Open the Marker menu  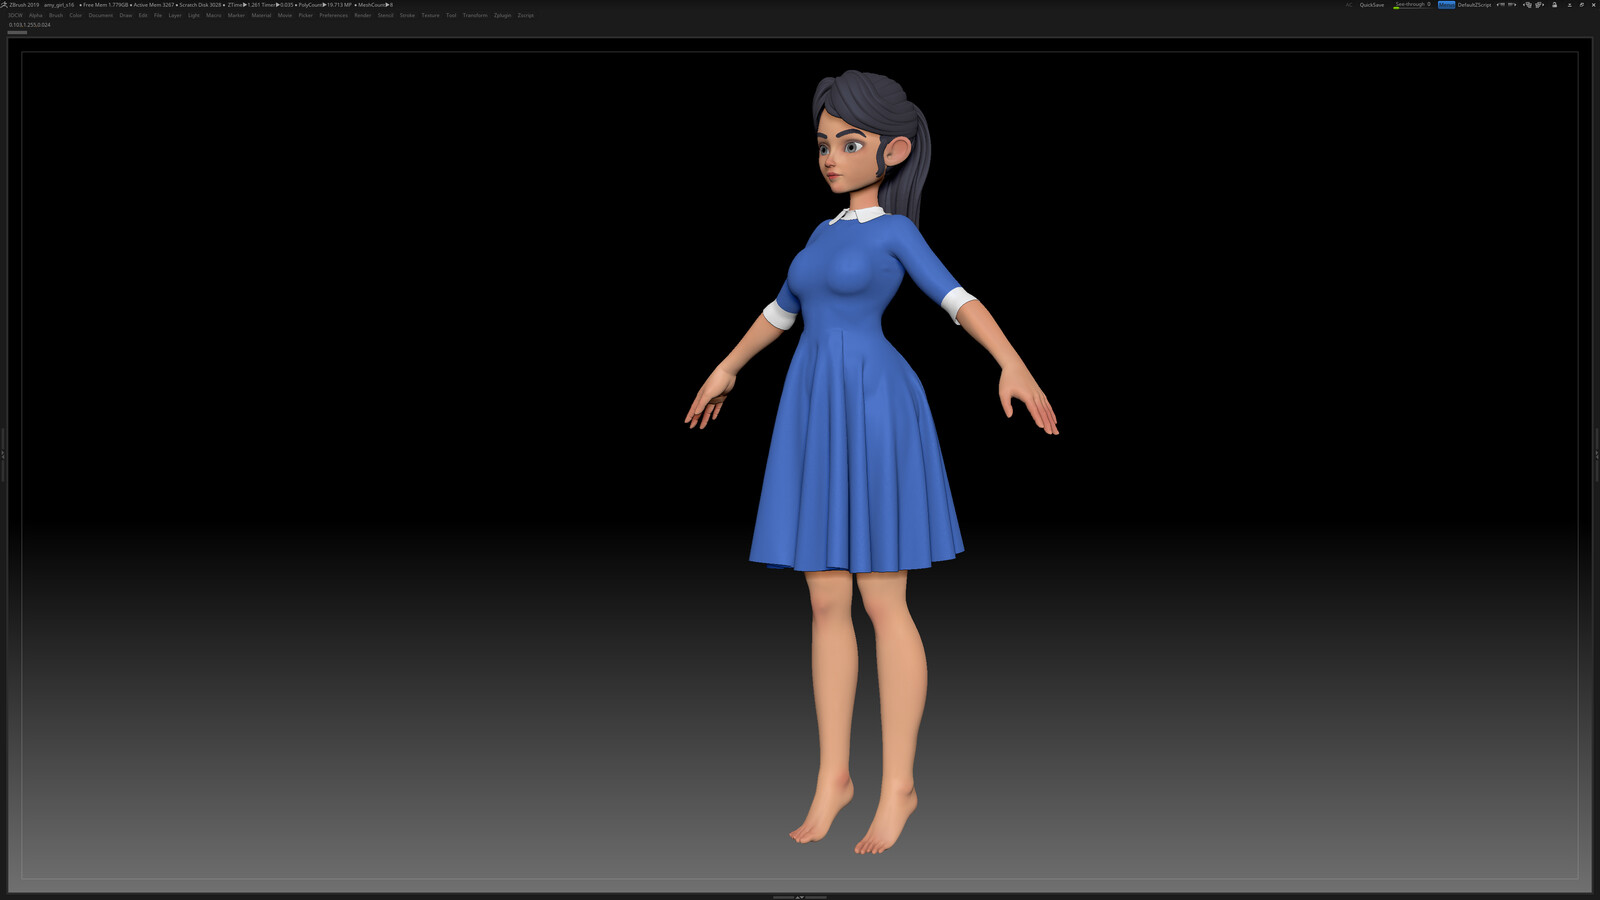(236, 15)
